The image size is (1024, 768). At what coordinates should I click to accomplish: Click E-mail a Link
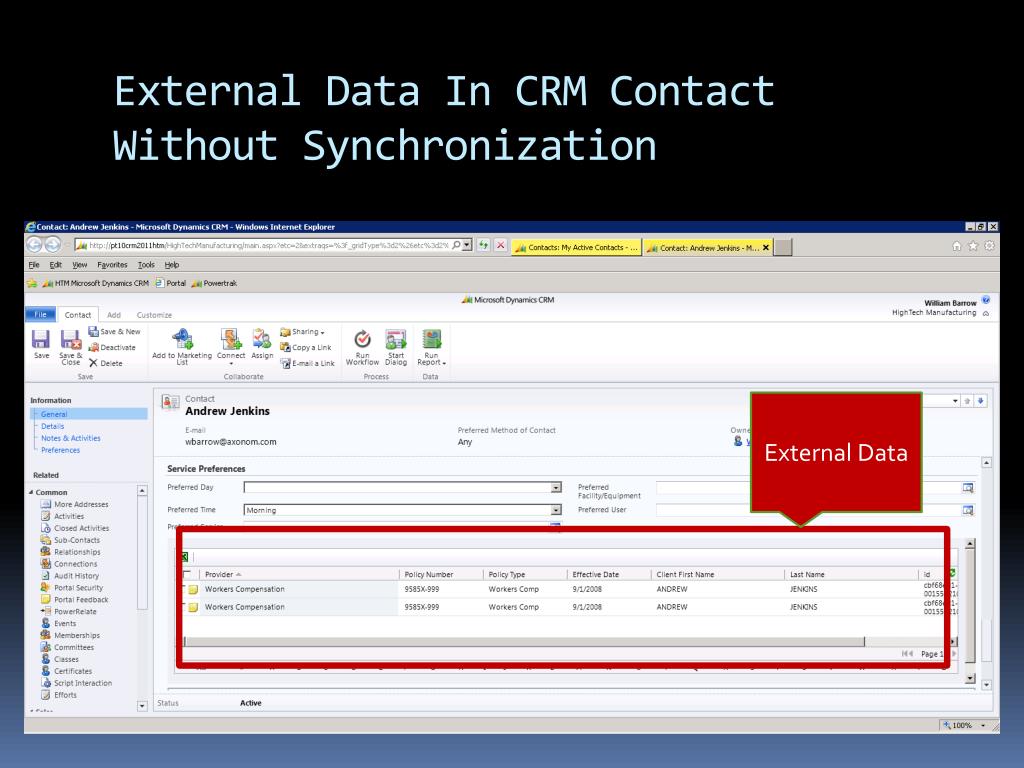coord(308,363)
